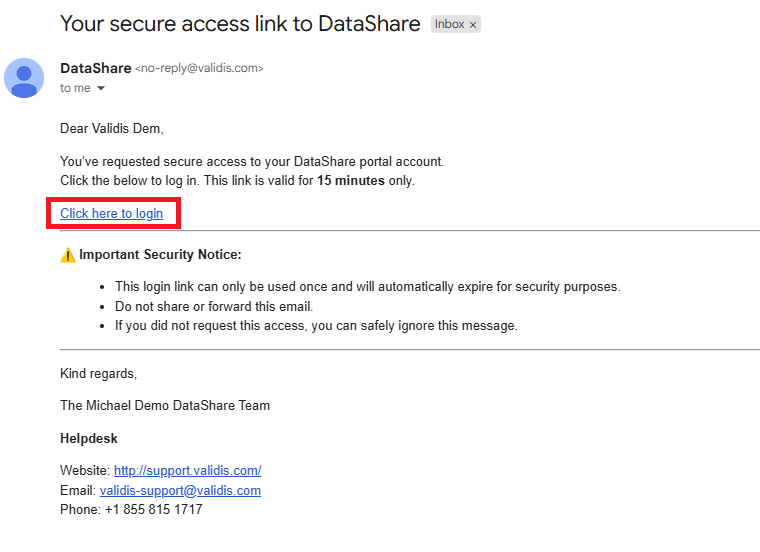Remove the Inbox label with its x
The height and width of the screenshot is (552, 760).
[473, 25]
